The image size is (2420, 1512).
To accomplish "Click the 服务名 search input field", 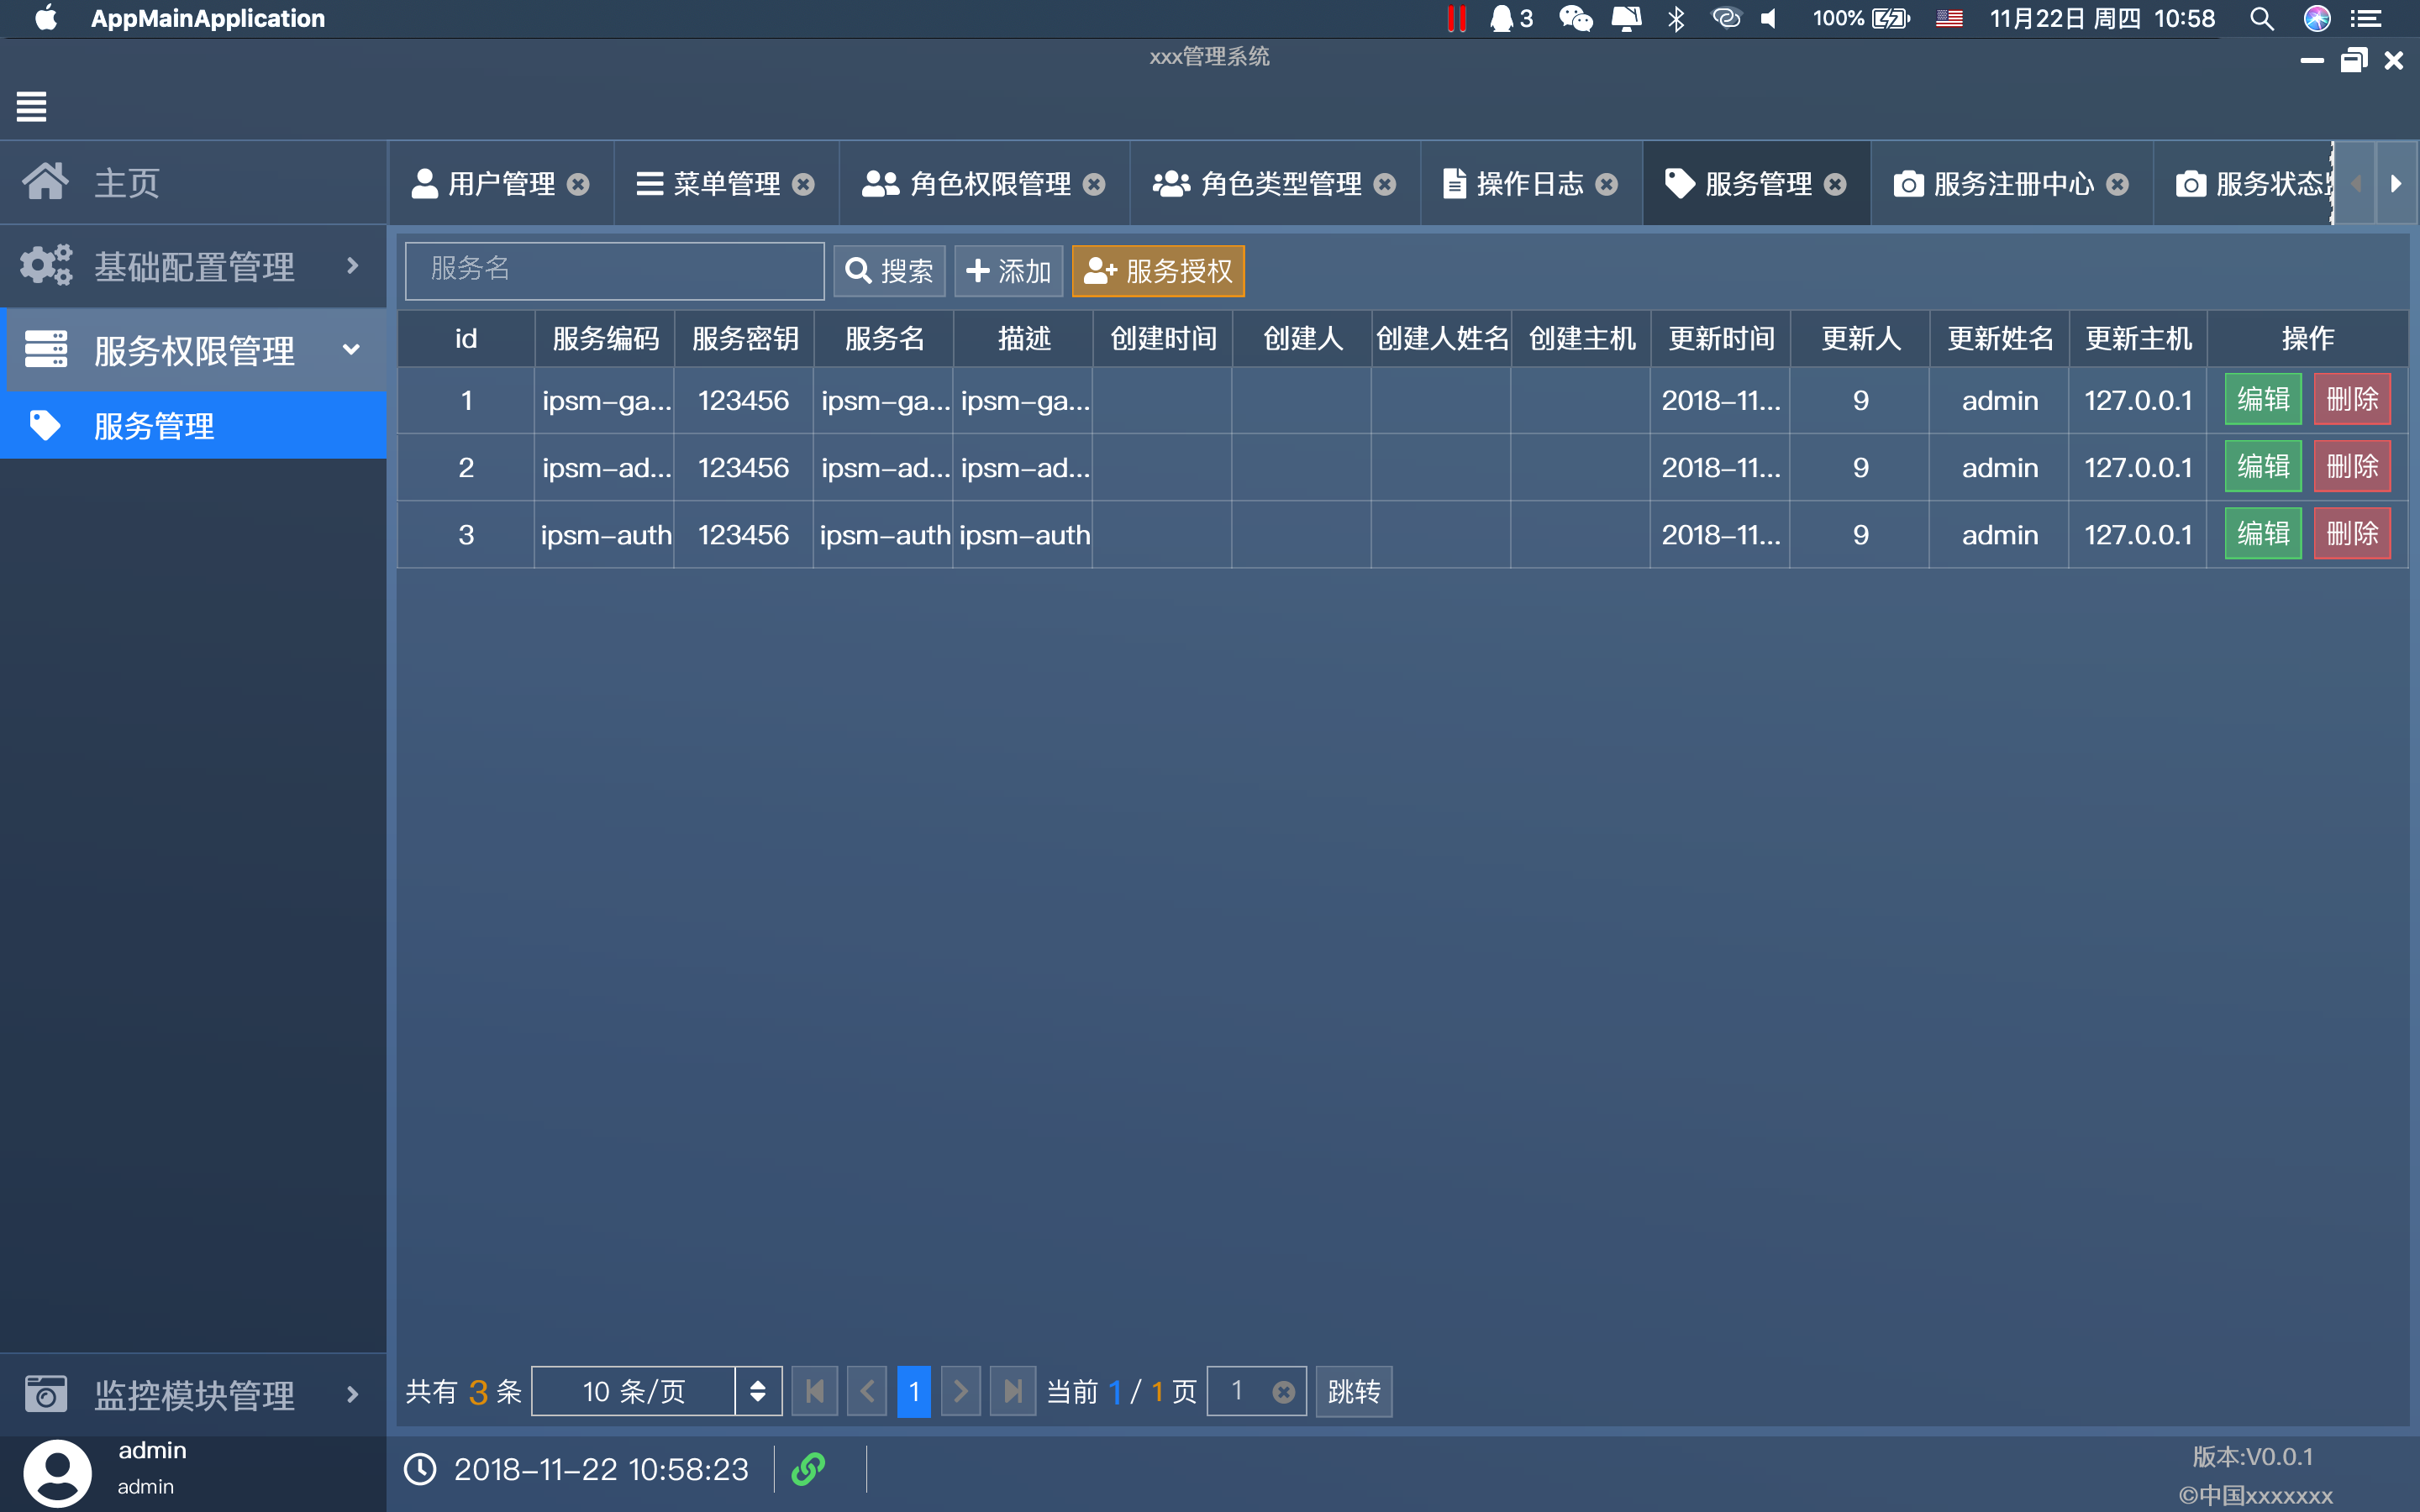I will tap(613, 269).
